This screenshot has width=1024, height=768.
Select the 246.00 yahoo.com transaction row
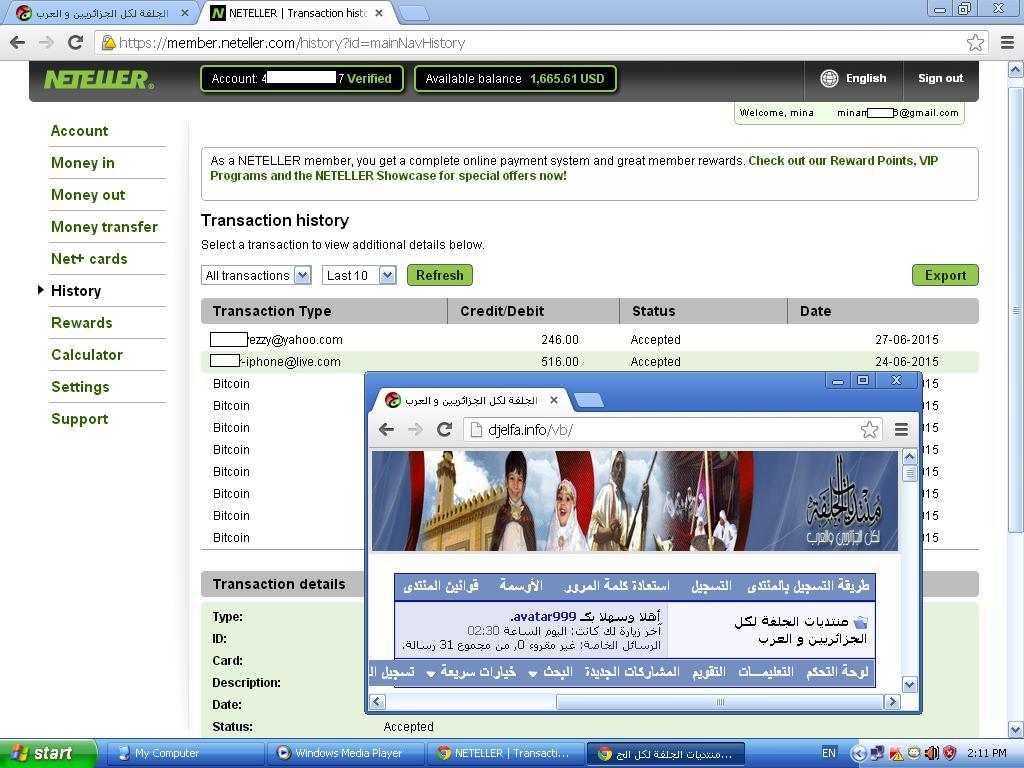coord(589,340)
